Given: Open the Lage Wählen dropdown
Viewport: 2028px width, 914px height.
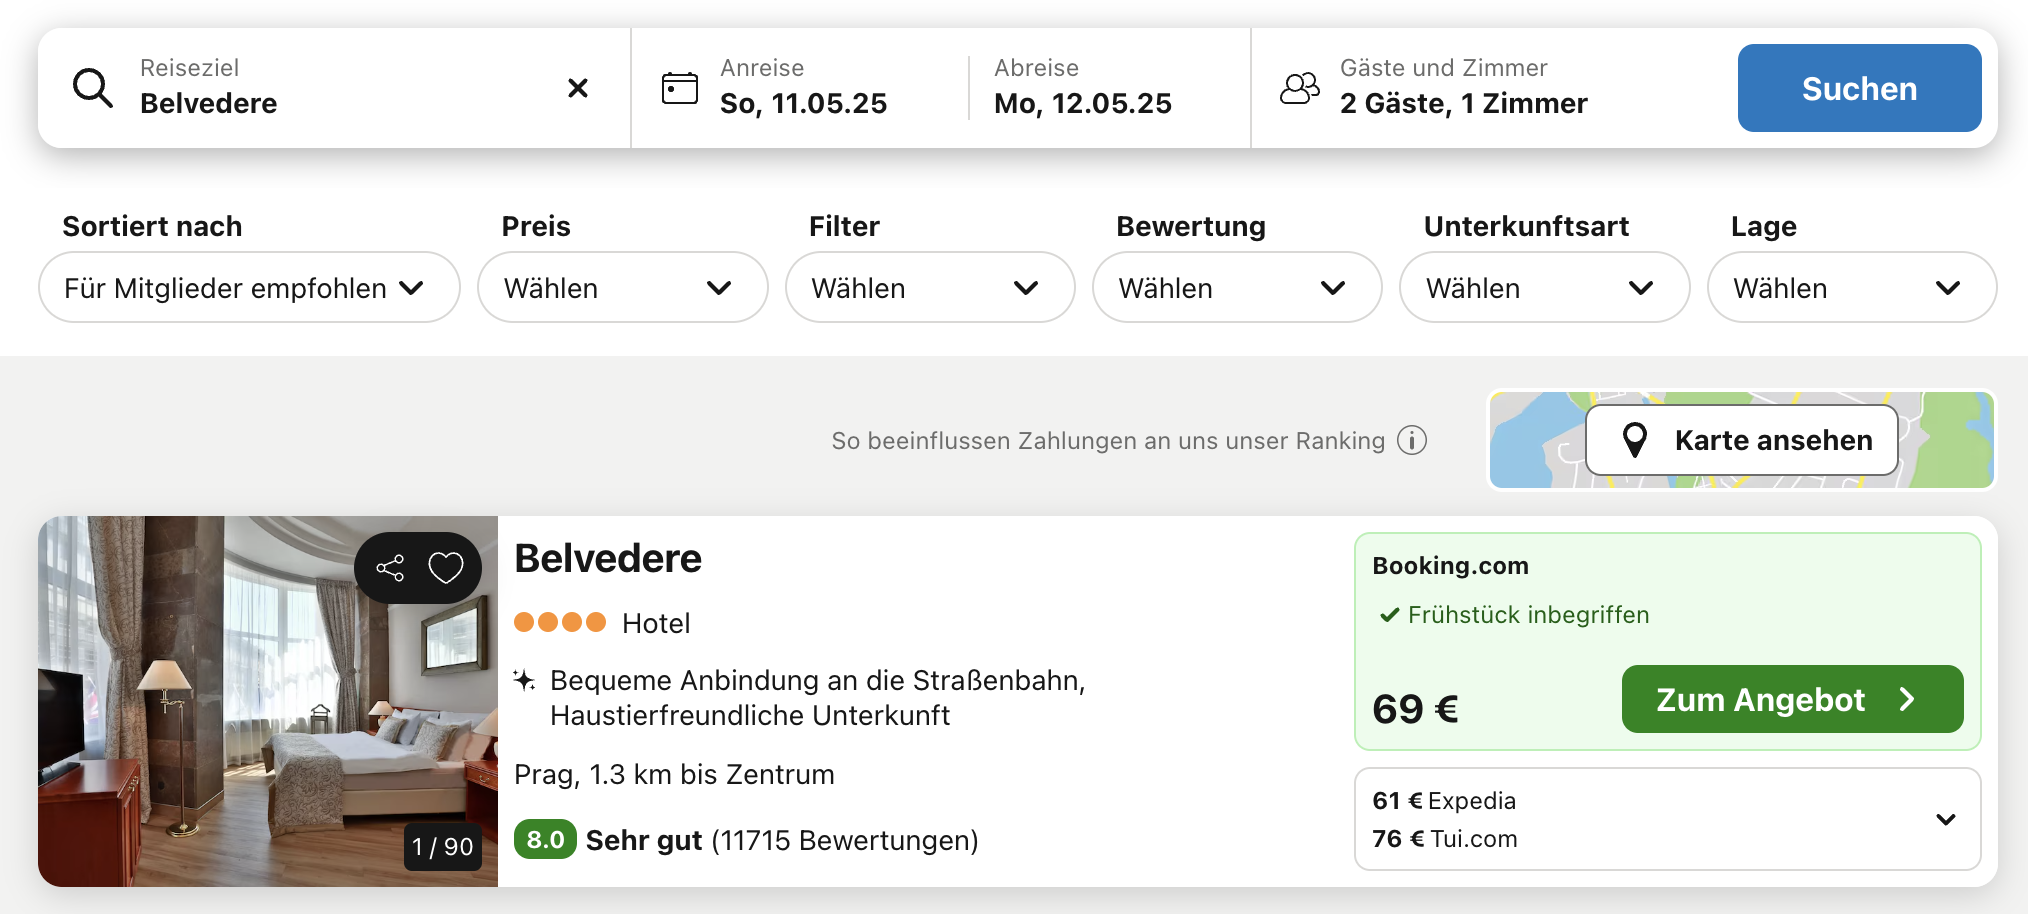Looking at the screenshot, I should [1852, 287].
